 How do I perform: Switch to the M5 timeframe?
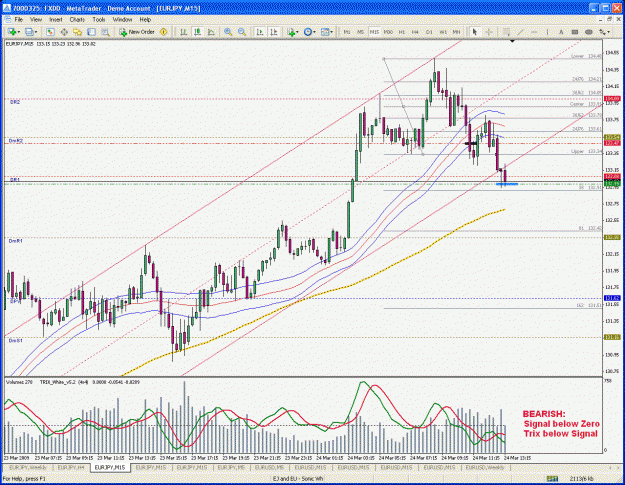360,32
